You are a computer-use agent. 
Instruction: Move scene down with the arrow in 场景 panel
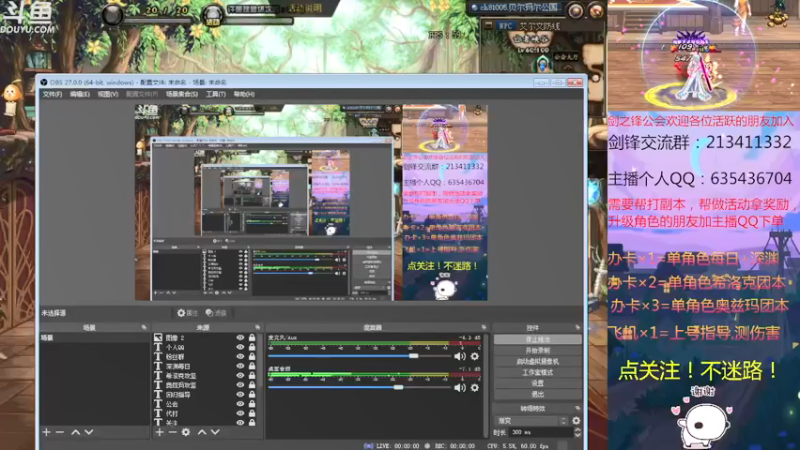coord(89,432)
